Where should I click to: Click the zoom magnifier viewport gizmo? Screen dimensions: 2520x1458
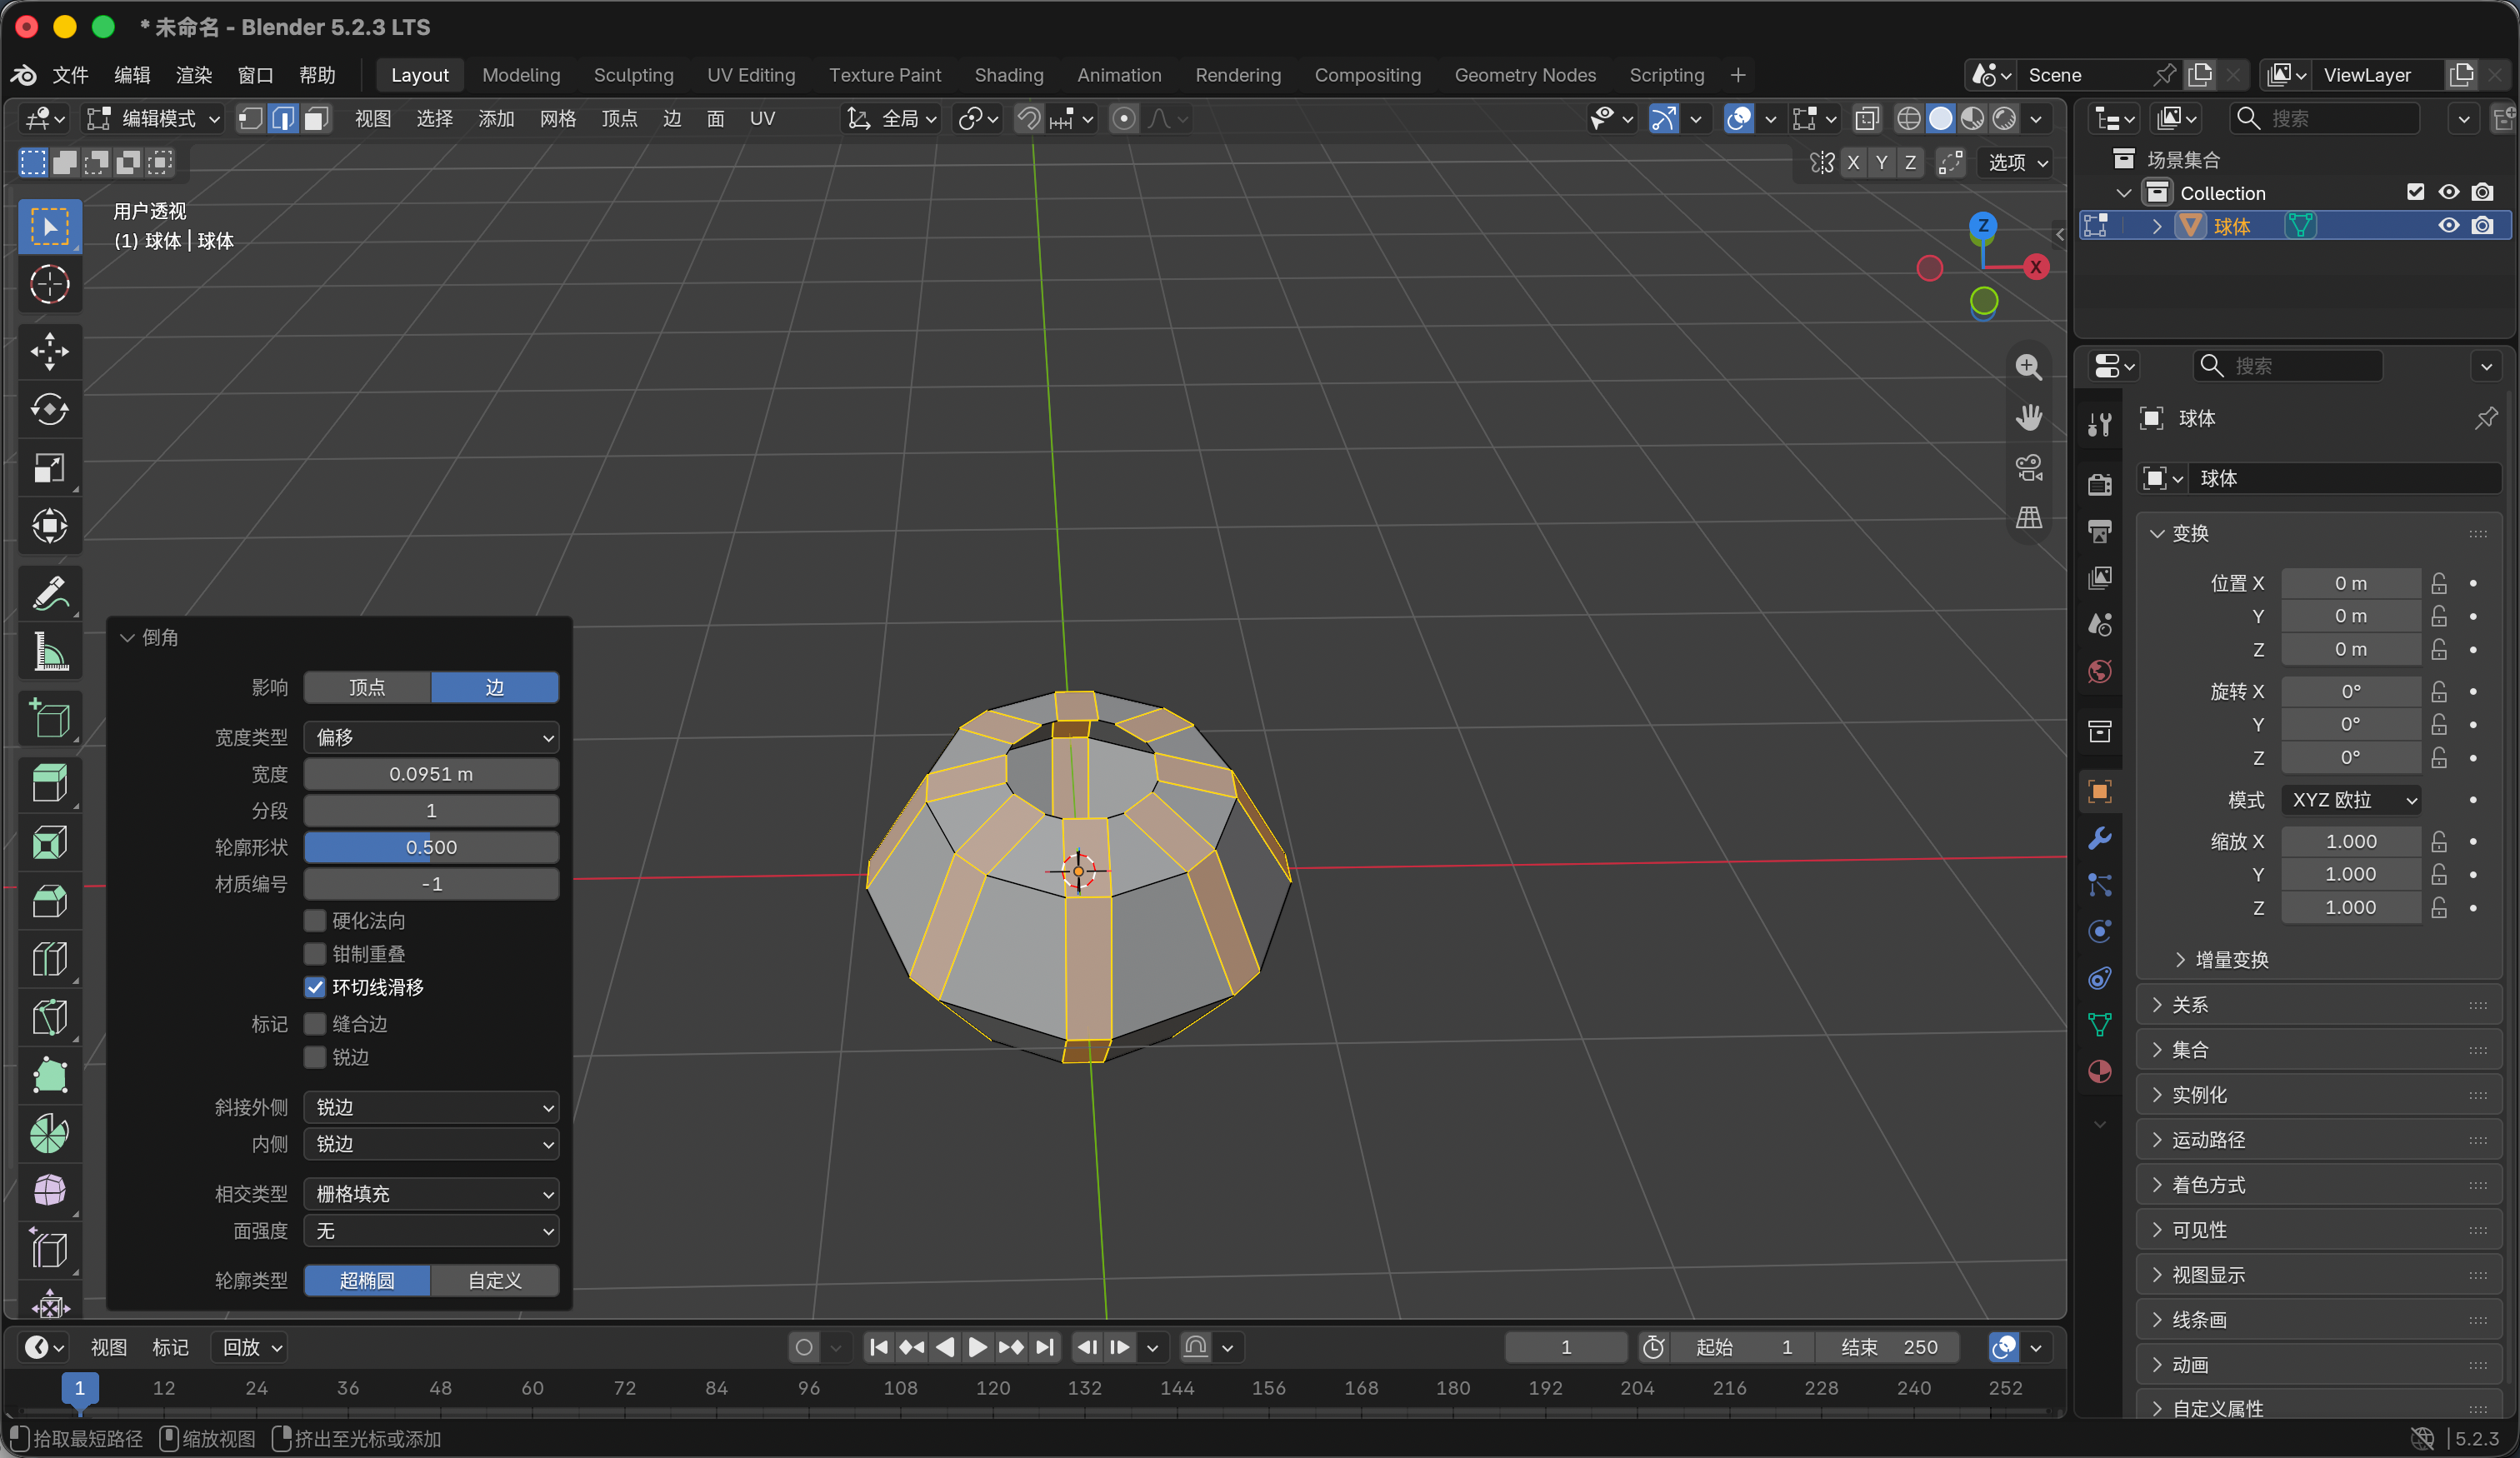point(2028,367)
